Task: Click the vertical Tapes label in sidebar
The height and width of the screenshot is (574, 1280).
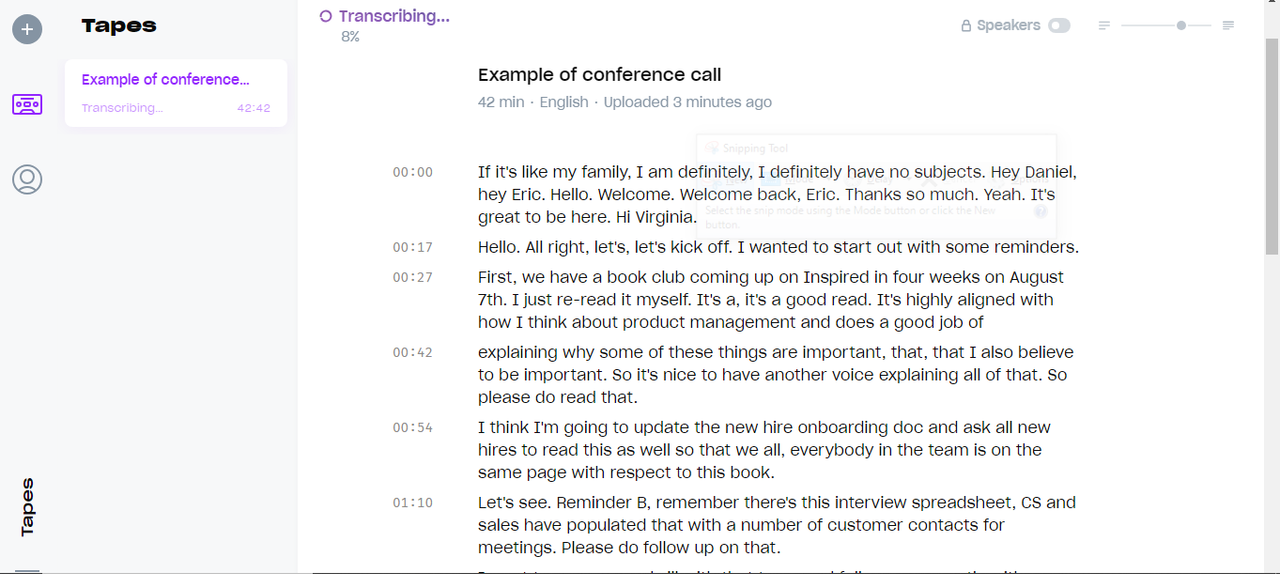Action: coord(27,507)
